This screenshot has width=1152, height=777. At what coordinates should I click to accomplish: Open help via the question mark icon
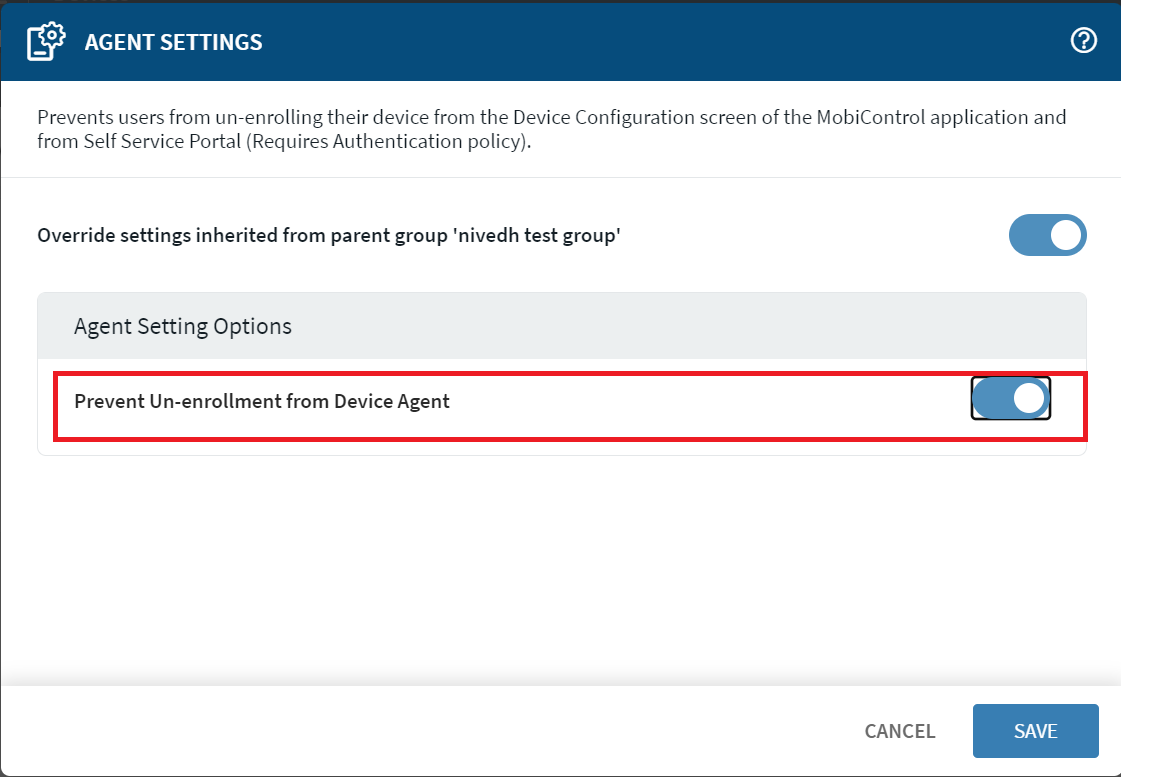(1083, 41)
